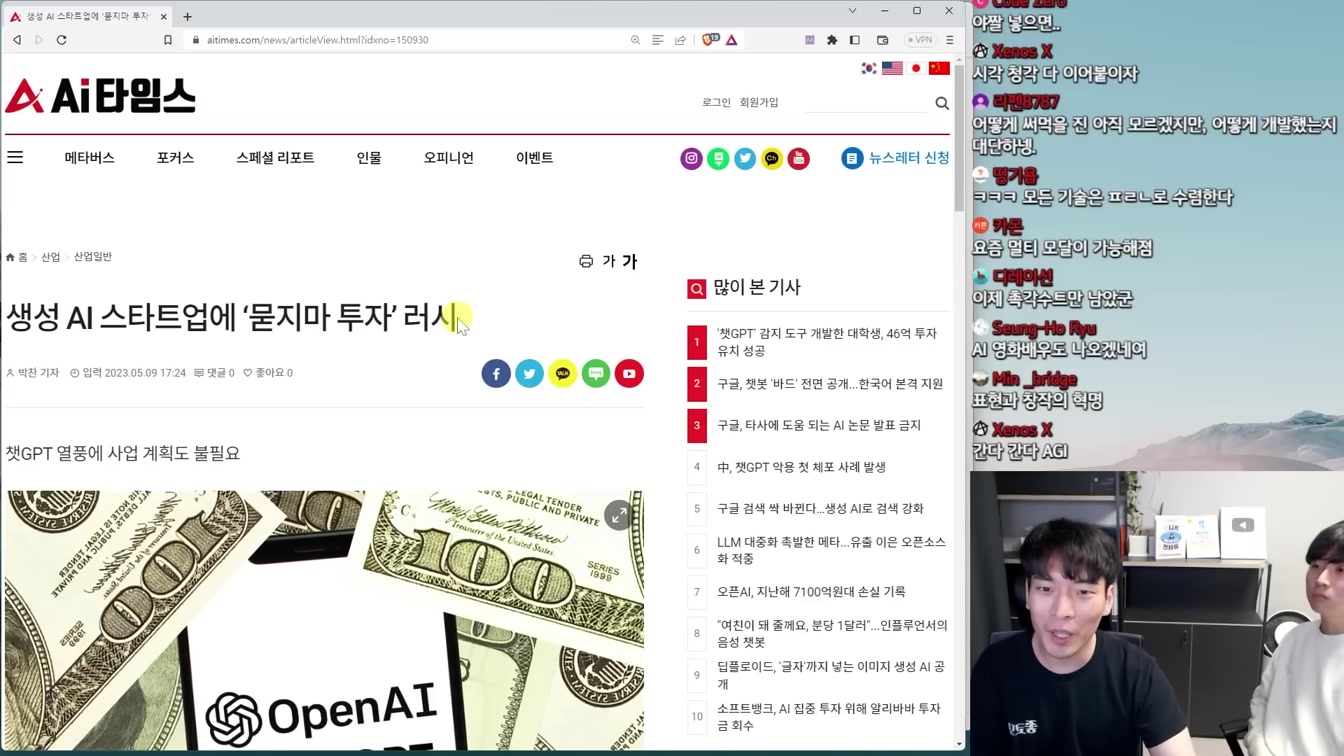Click the share page icon
Image resolution: width=1344 pixels, height=756 pixels.
tap(680, 40)
